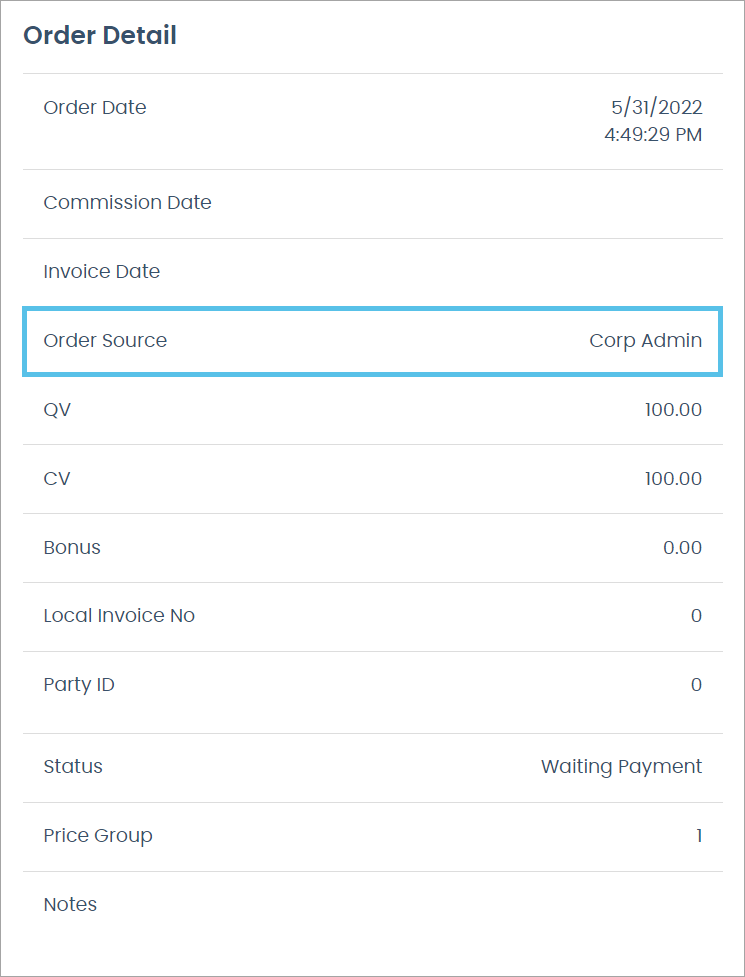Select the Commission Date row label

point(127,203)
